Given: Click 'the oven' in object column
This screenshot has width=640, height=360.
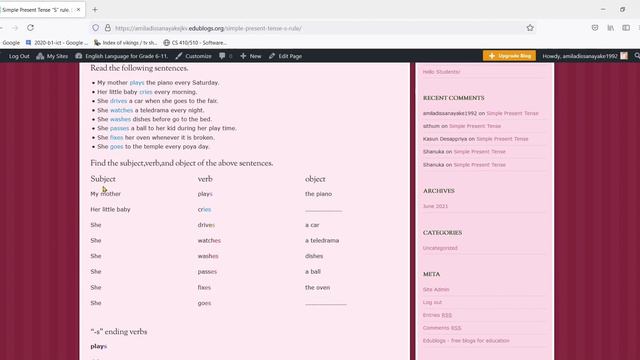Looking at the screenshot, I should (x=318, y=287).
